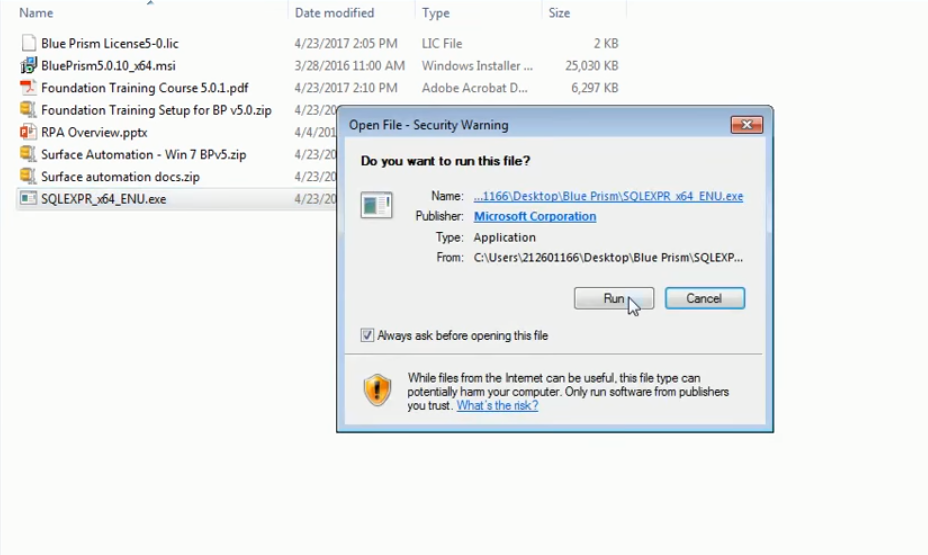Screen dimensions: 928x555
Task: Open the What's the risk? link
Action: [497, 405]
